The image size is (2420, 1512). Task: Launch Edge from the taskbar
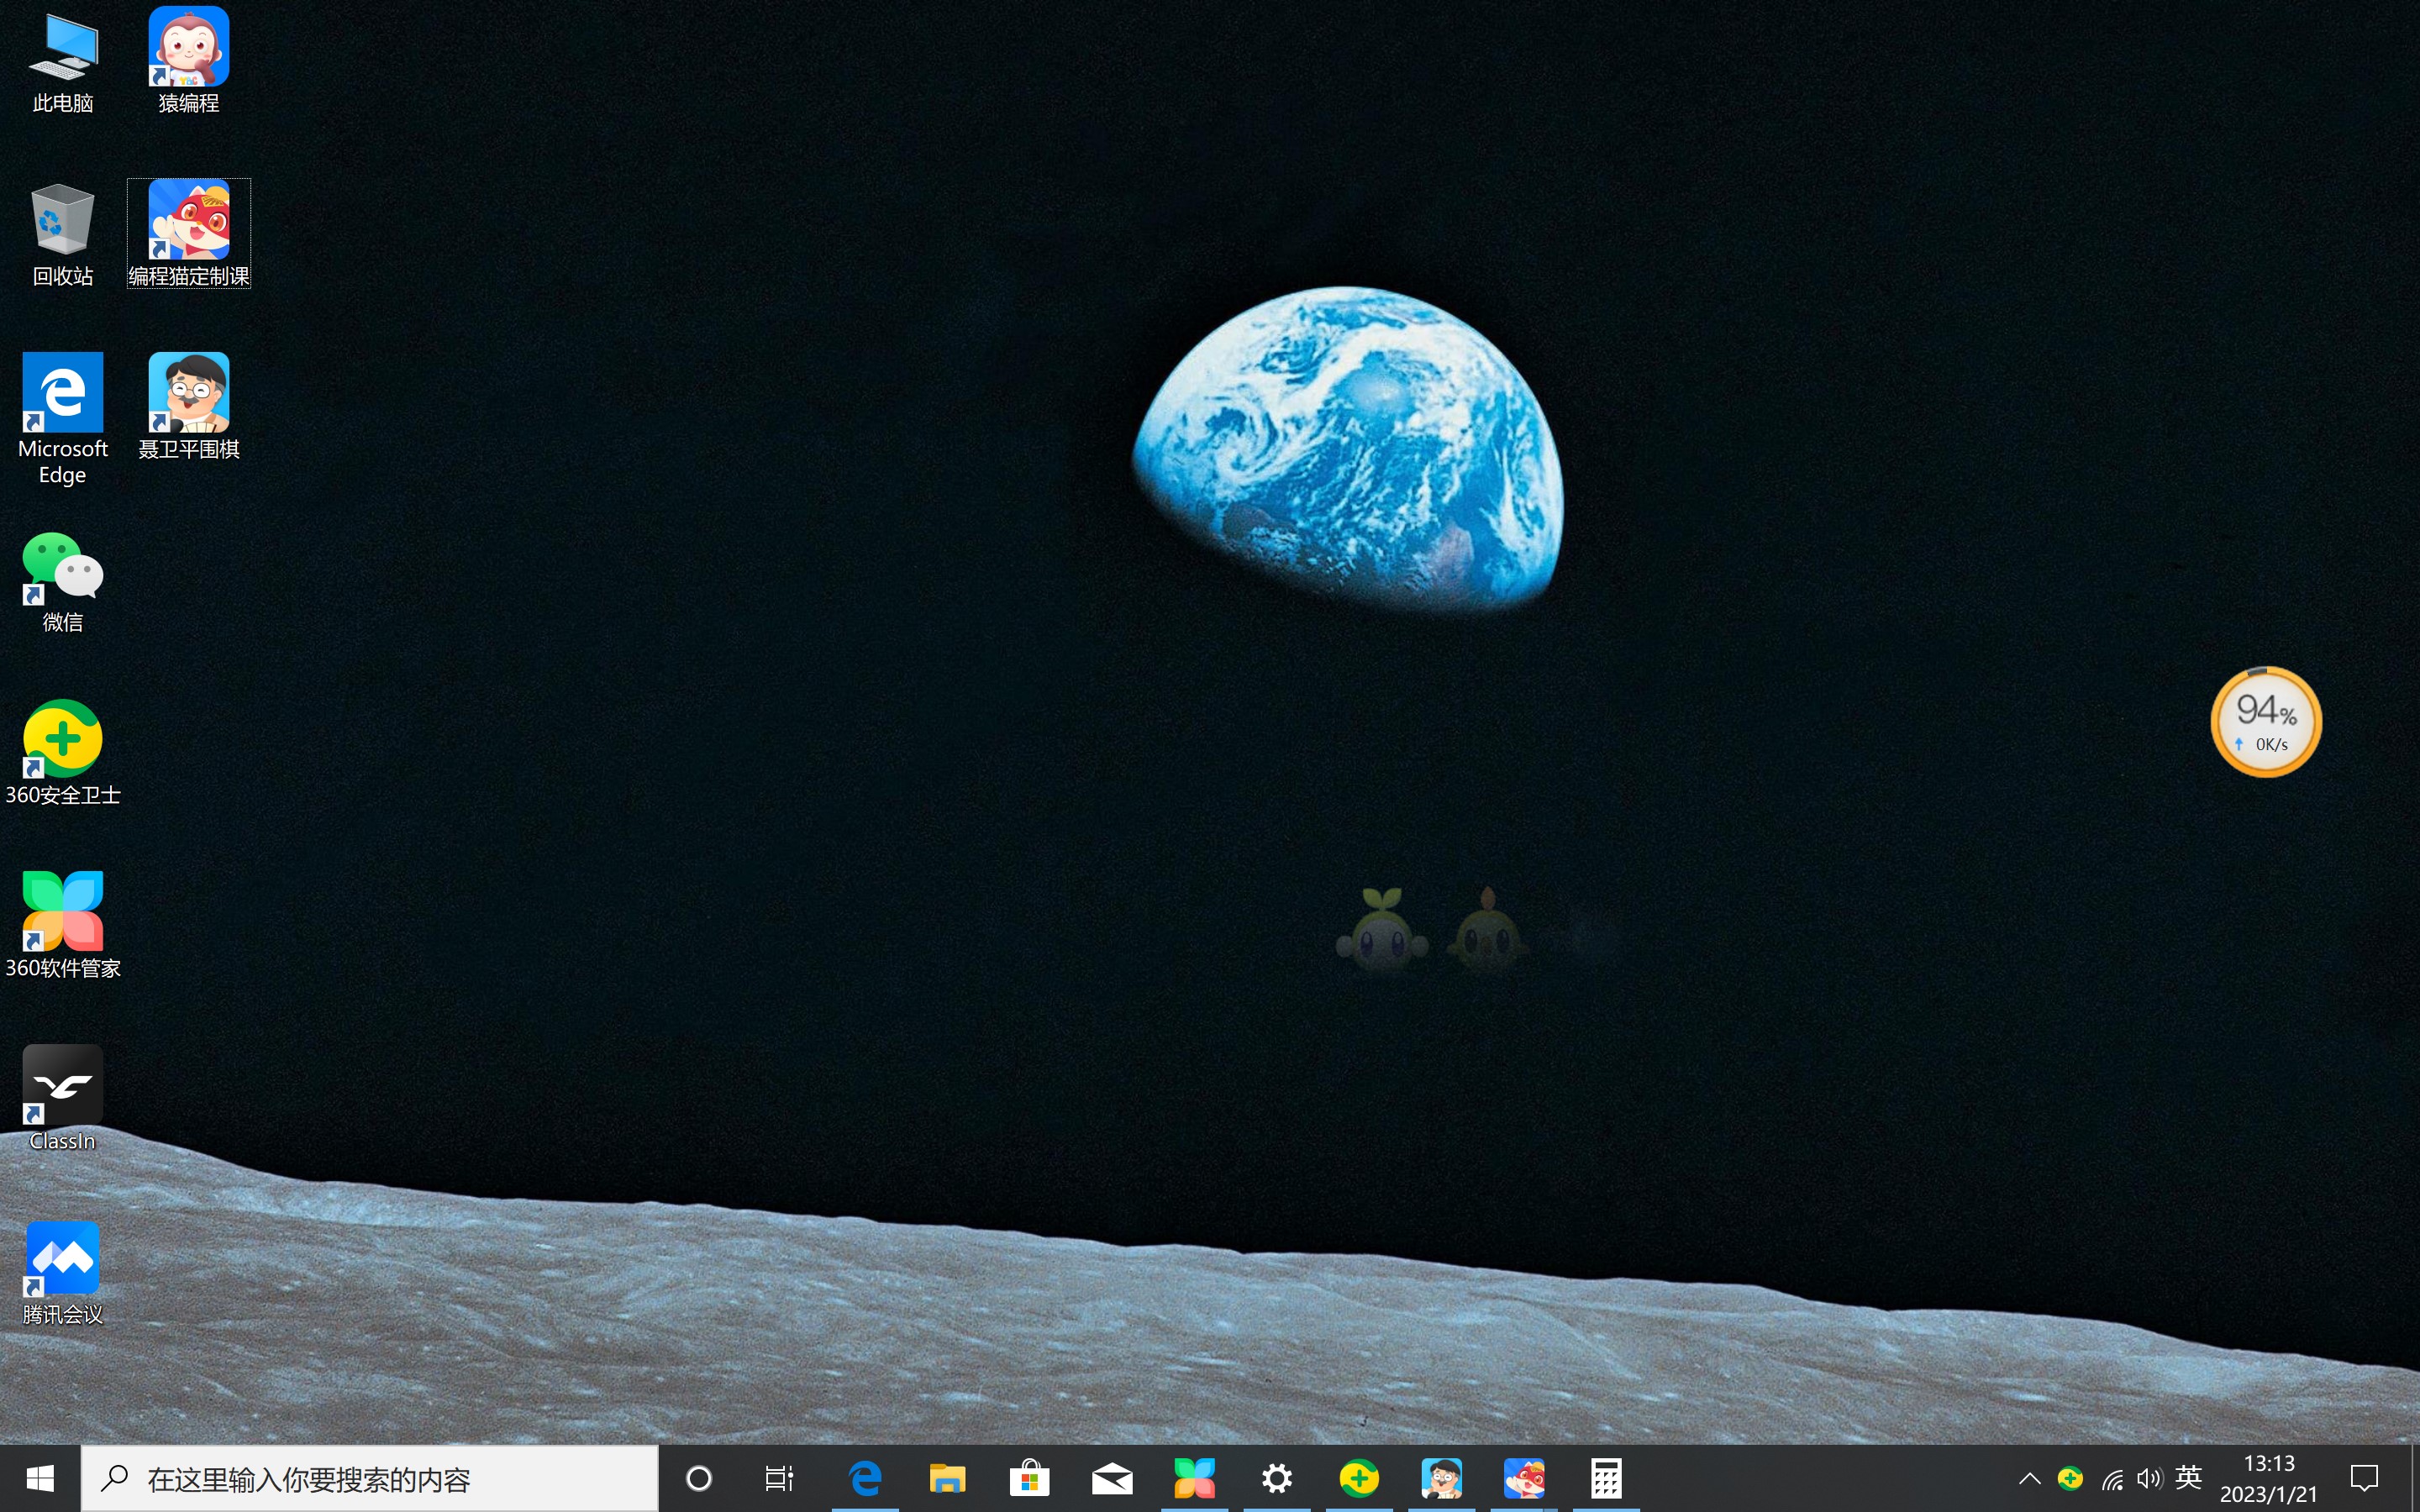(865, 1478)
